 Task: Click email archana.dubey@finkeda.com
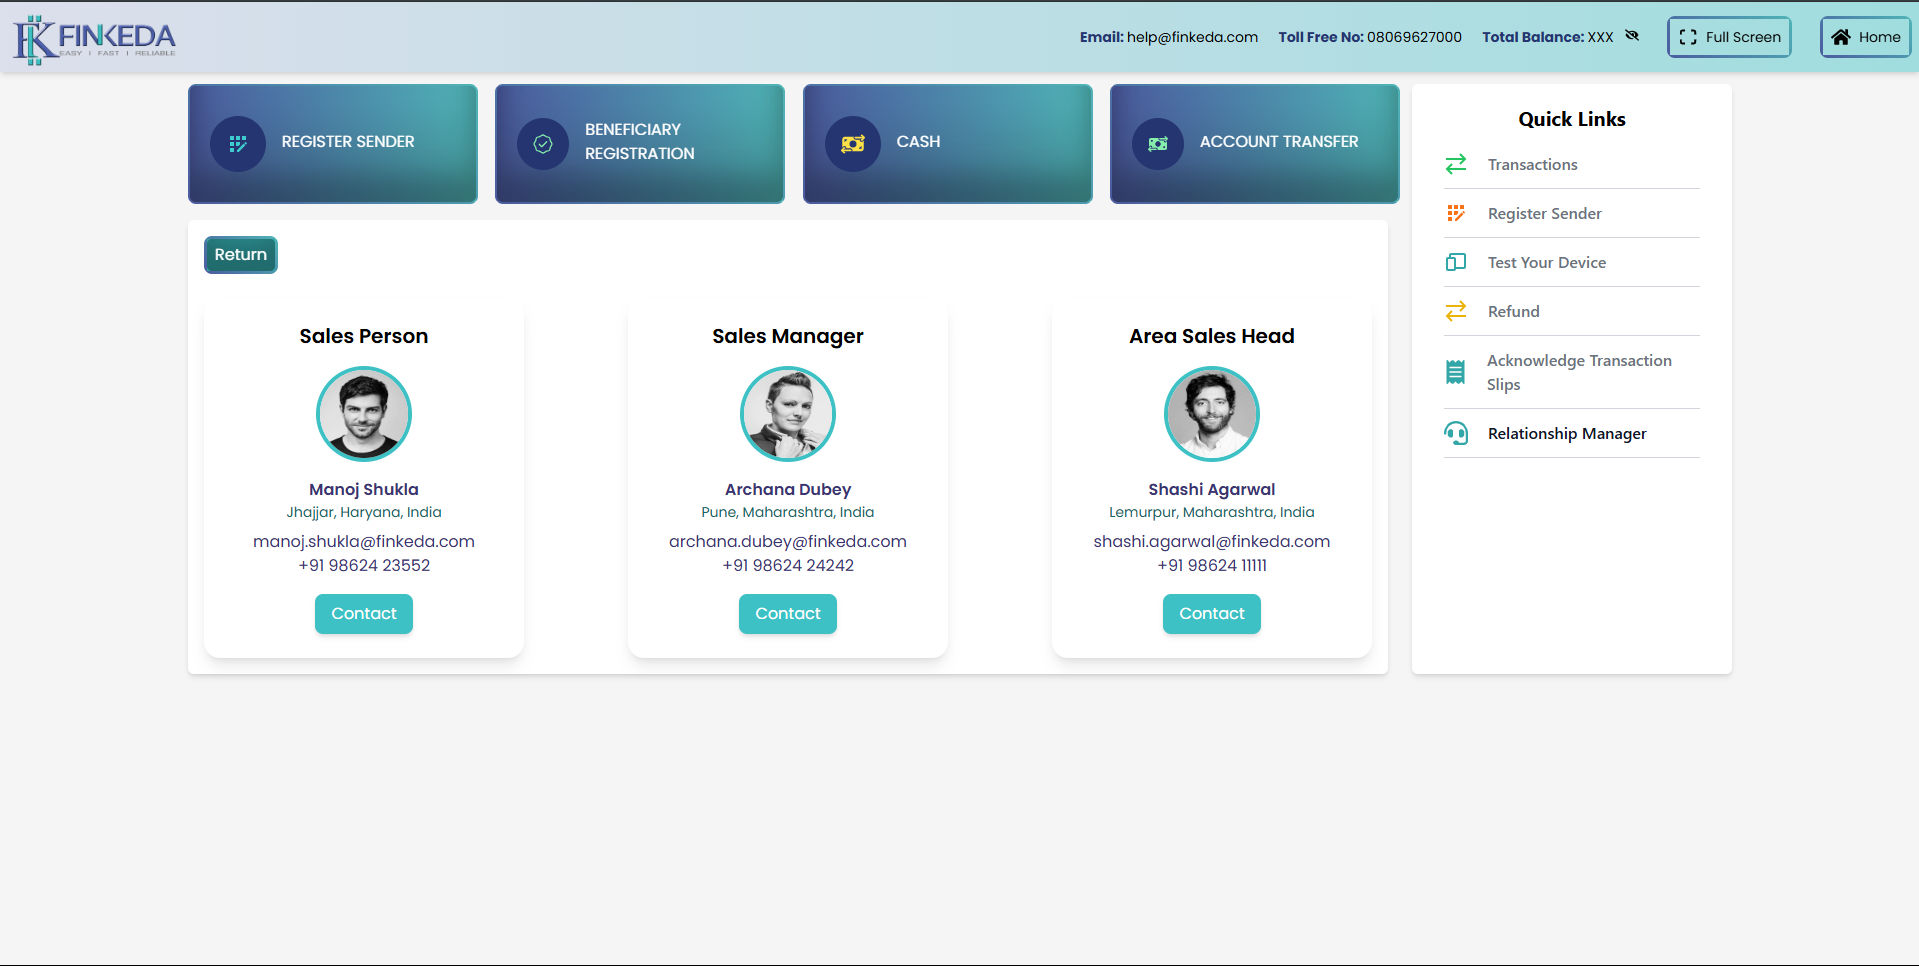788,541
